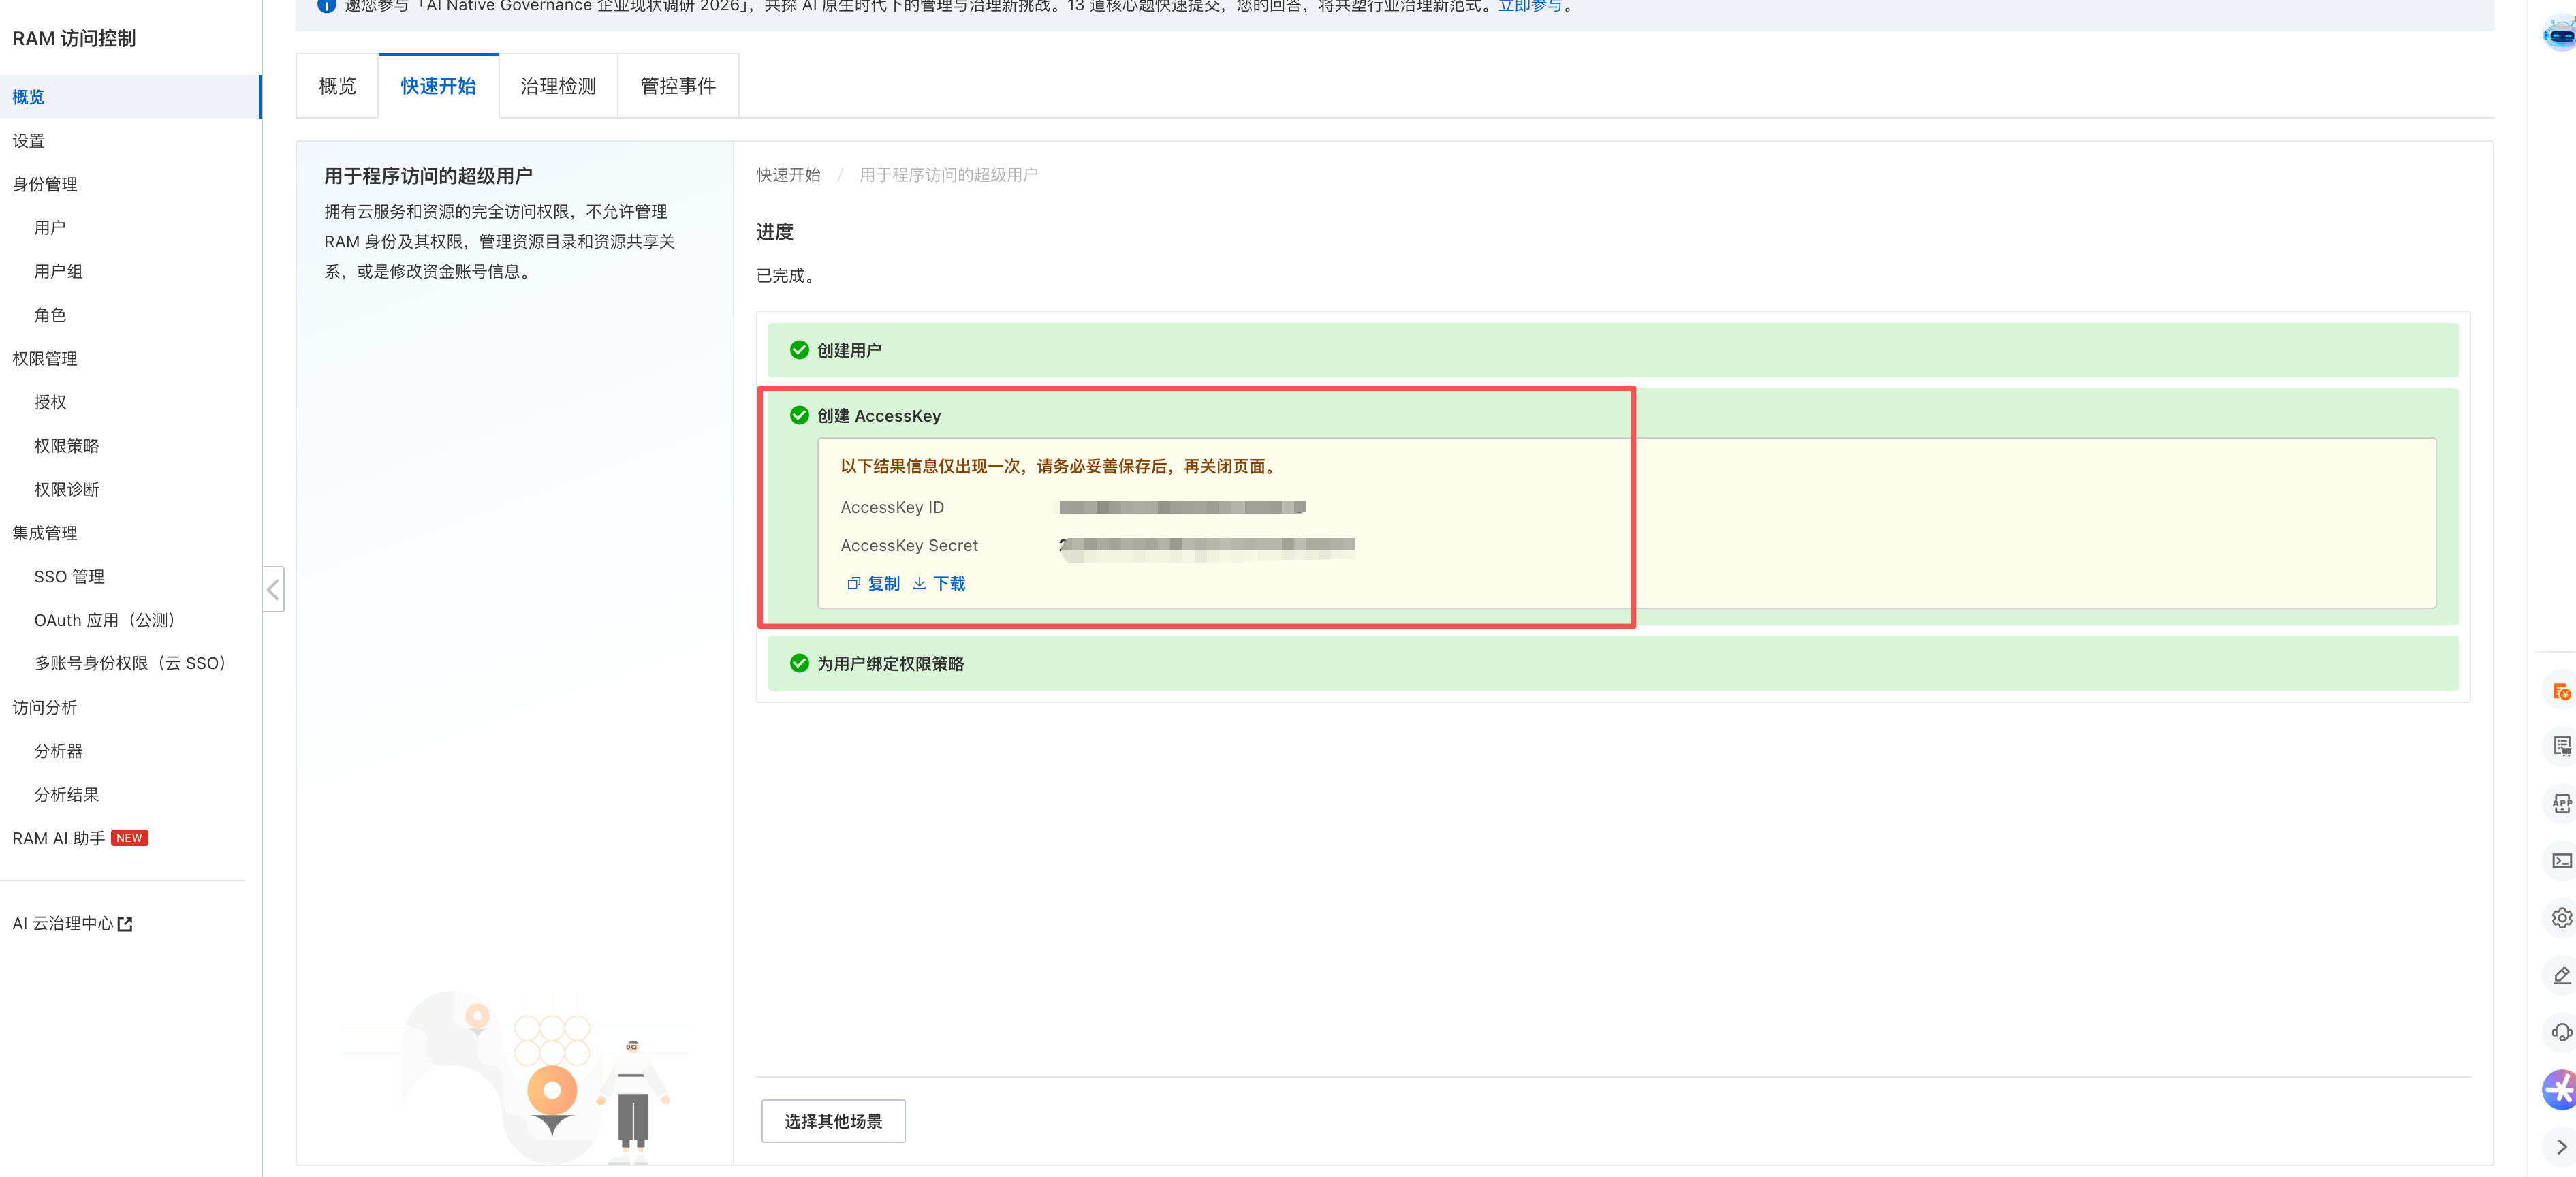Open the orange billing icon in right toolbar
Image resolution: width=2576 pixels, height=1177 pixels.
(2561, 691)
